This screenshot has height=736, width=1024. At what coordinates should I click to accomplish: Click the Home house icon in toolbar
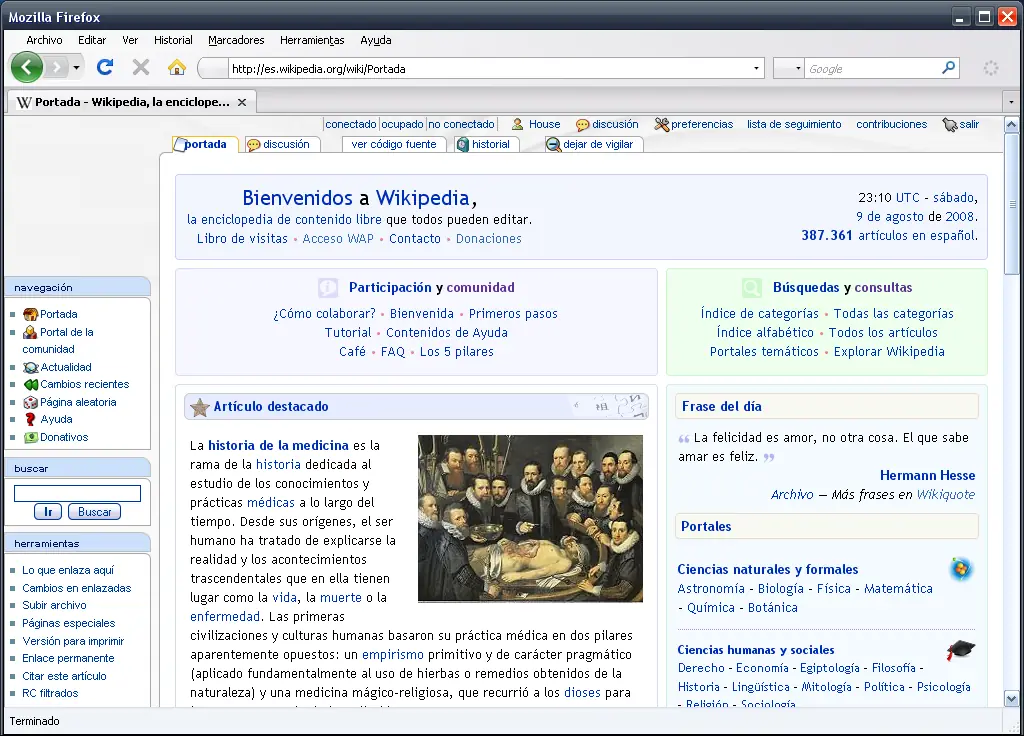[x=177, y=68]
